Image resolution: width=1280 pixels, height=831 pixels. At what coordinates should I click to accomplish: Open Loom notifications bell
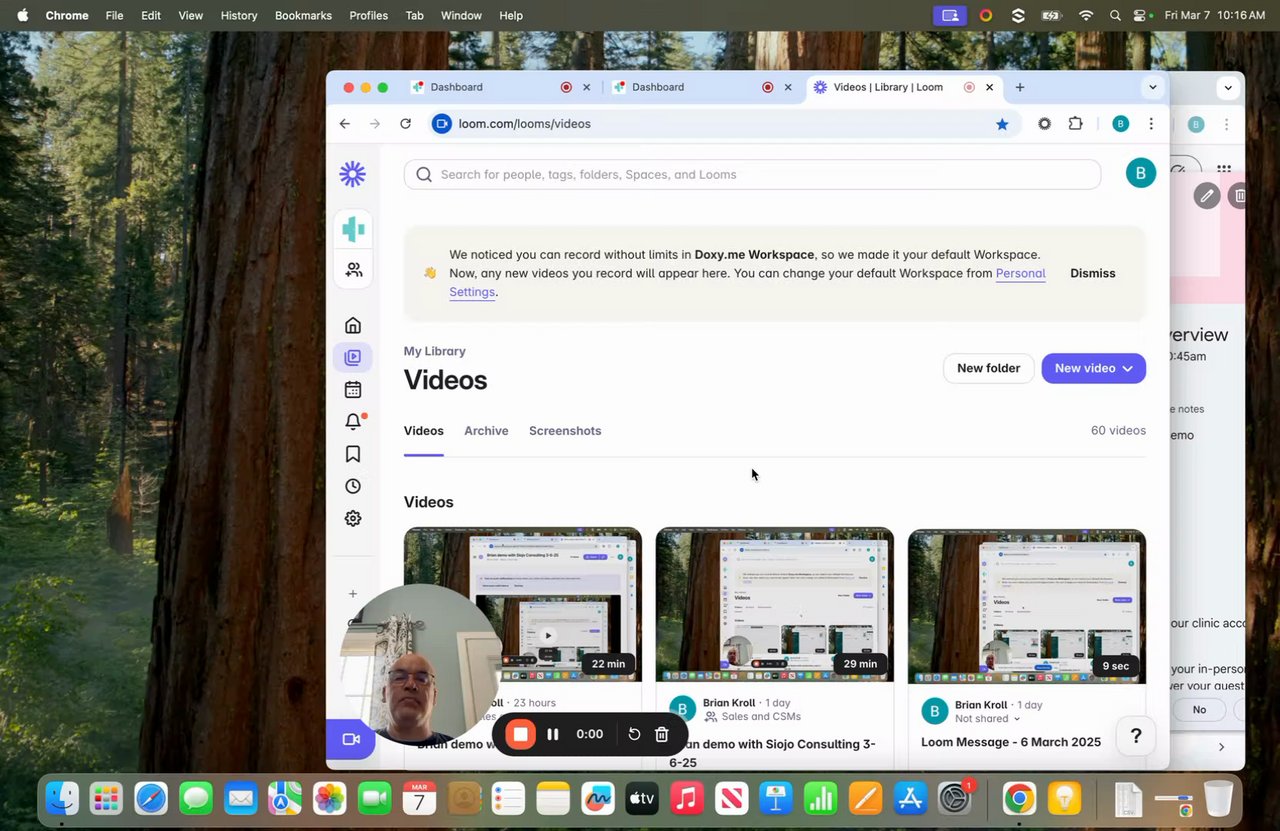353,422
